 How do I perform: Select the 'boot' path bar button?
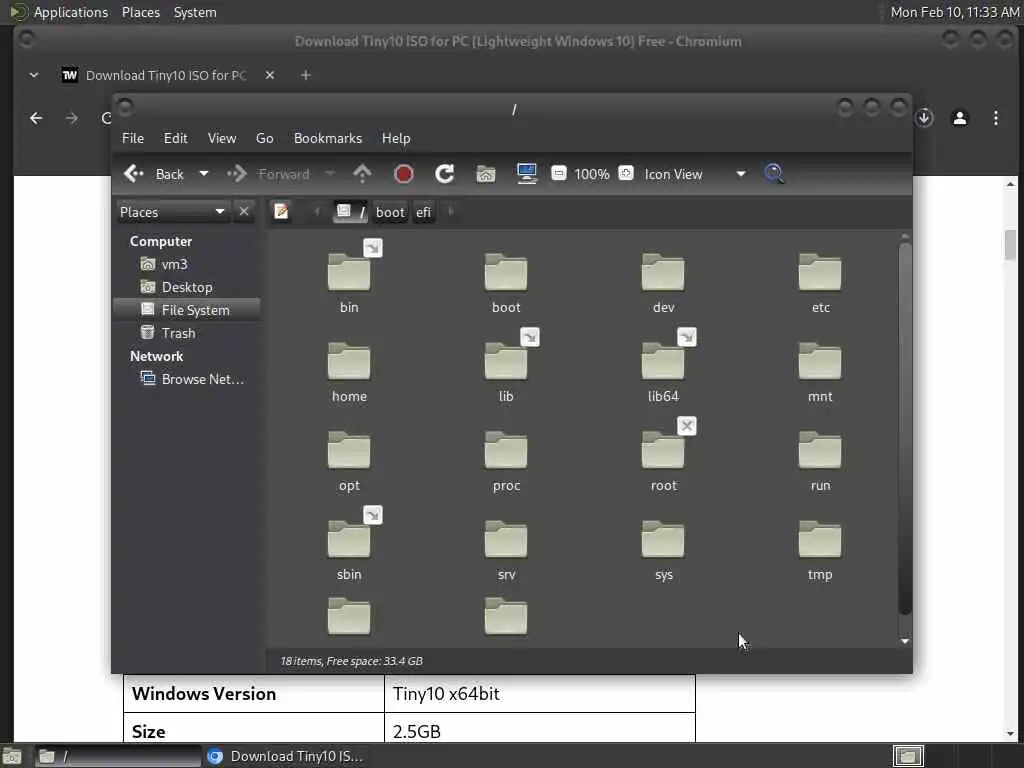tap(391, 212)
